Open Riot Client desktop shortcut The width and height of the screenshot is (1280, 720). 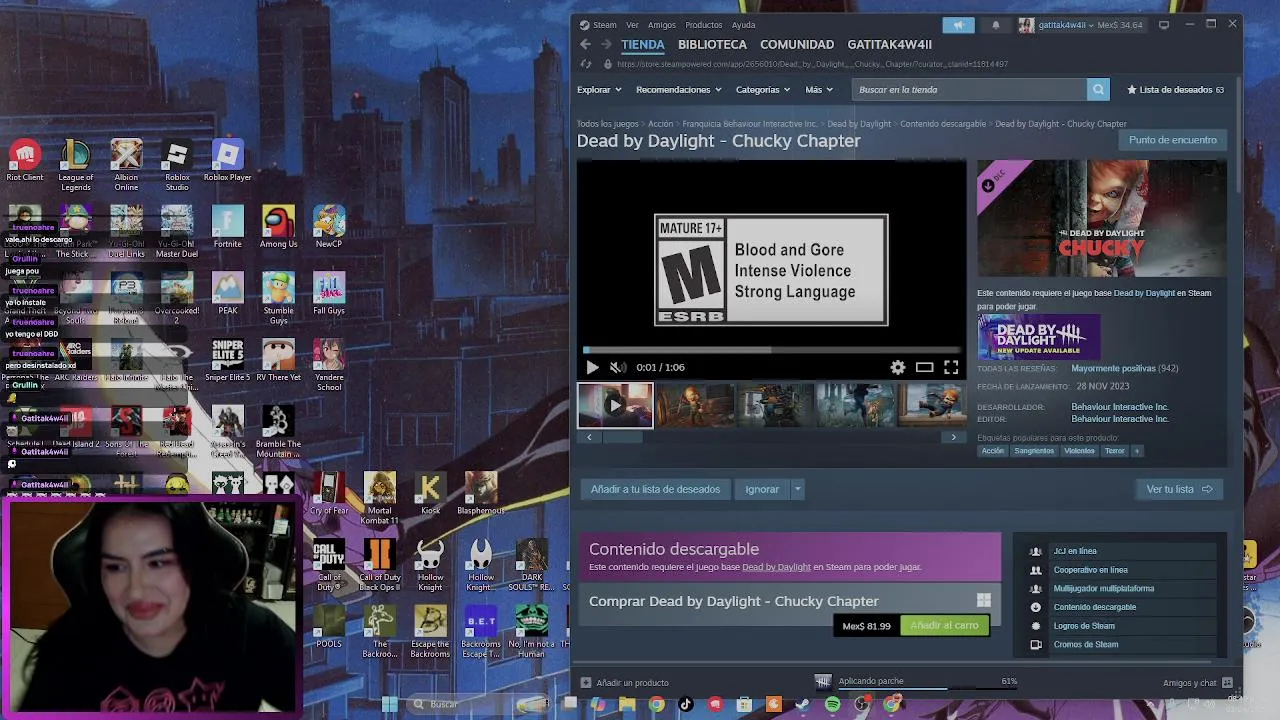(x=25, y=161)
